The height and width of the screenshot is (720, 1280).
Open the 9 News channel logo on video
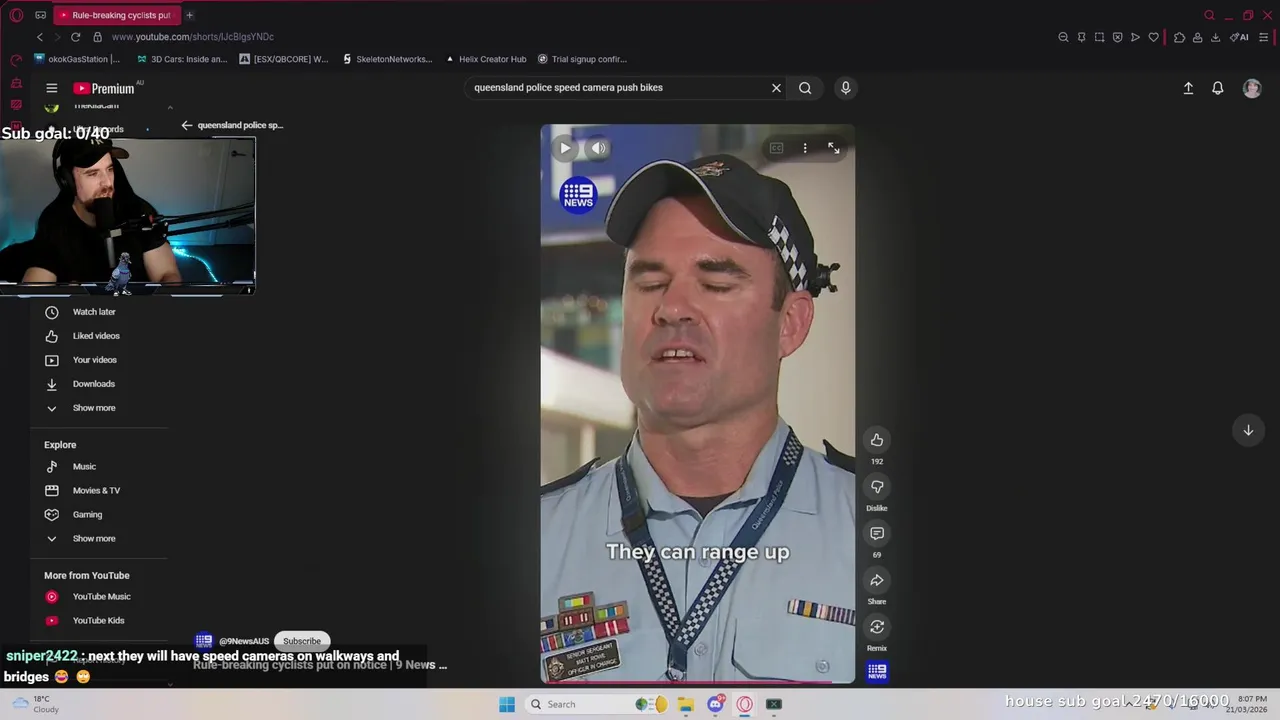pos(578,193)
